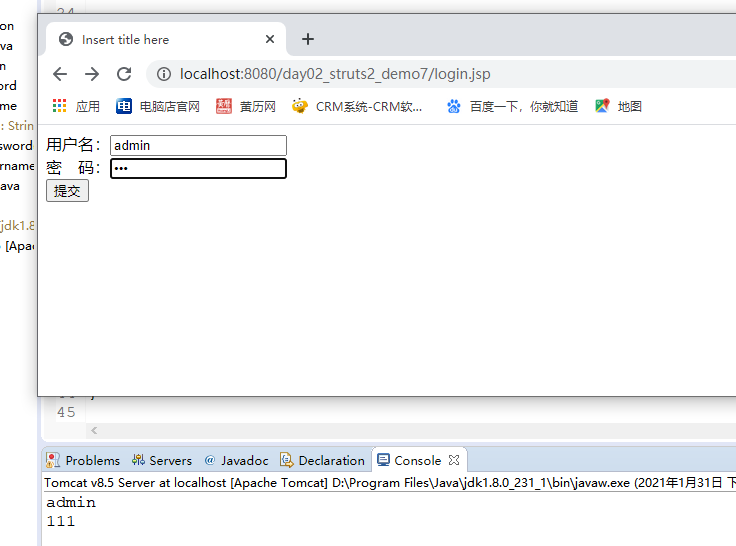This screenshot has width=736, height=546.
Task: Select the 'Insert title here' tab
Action: 166,39
